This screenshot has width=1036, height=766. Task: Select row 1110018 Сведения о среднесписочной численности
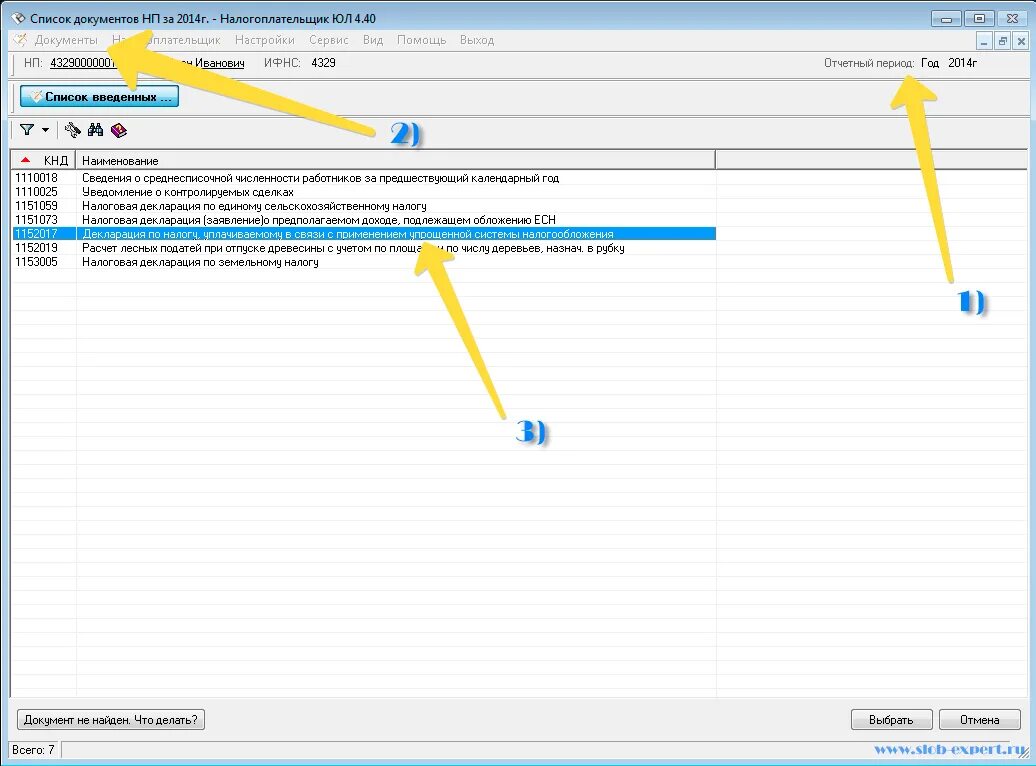pyautogui.click(x=363, y=178)
